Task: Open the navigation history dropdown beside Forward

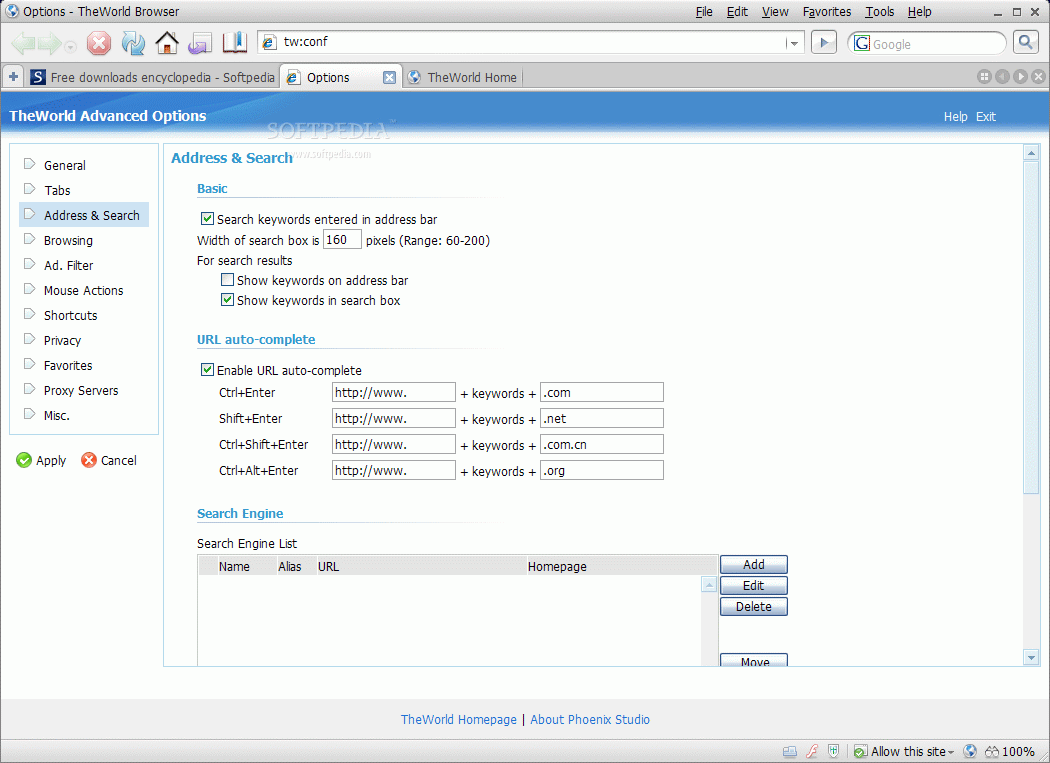Action: tap(70, 46)
